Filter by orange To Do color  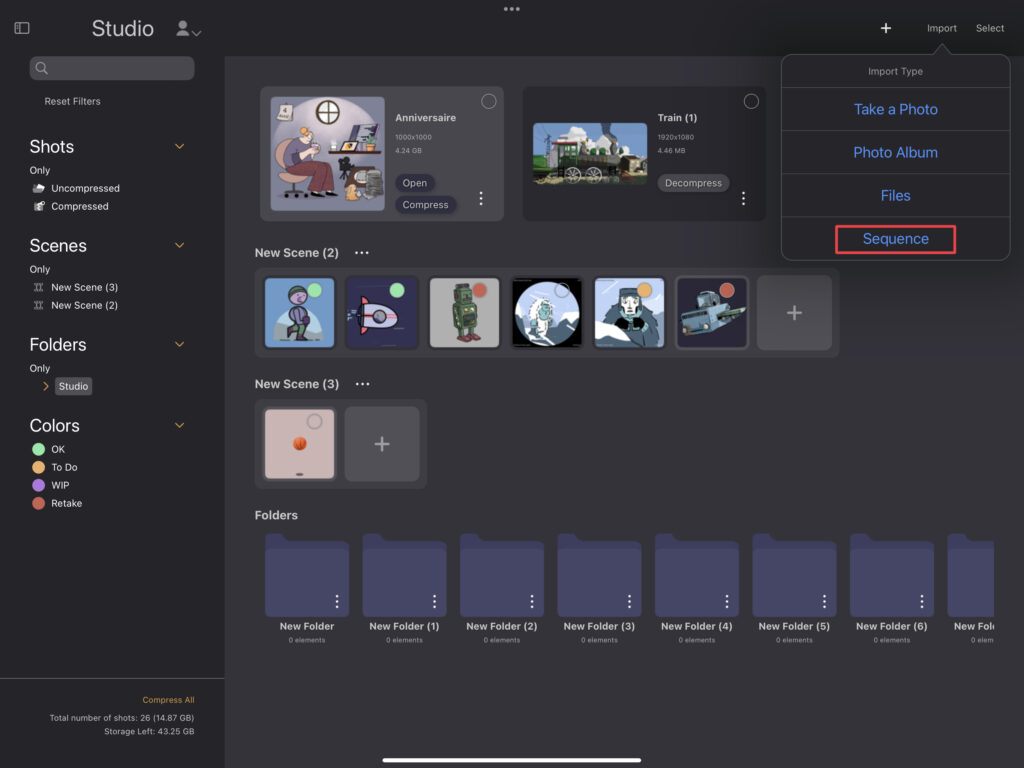(x=55, y=467)
